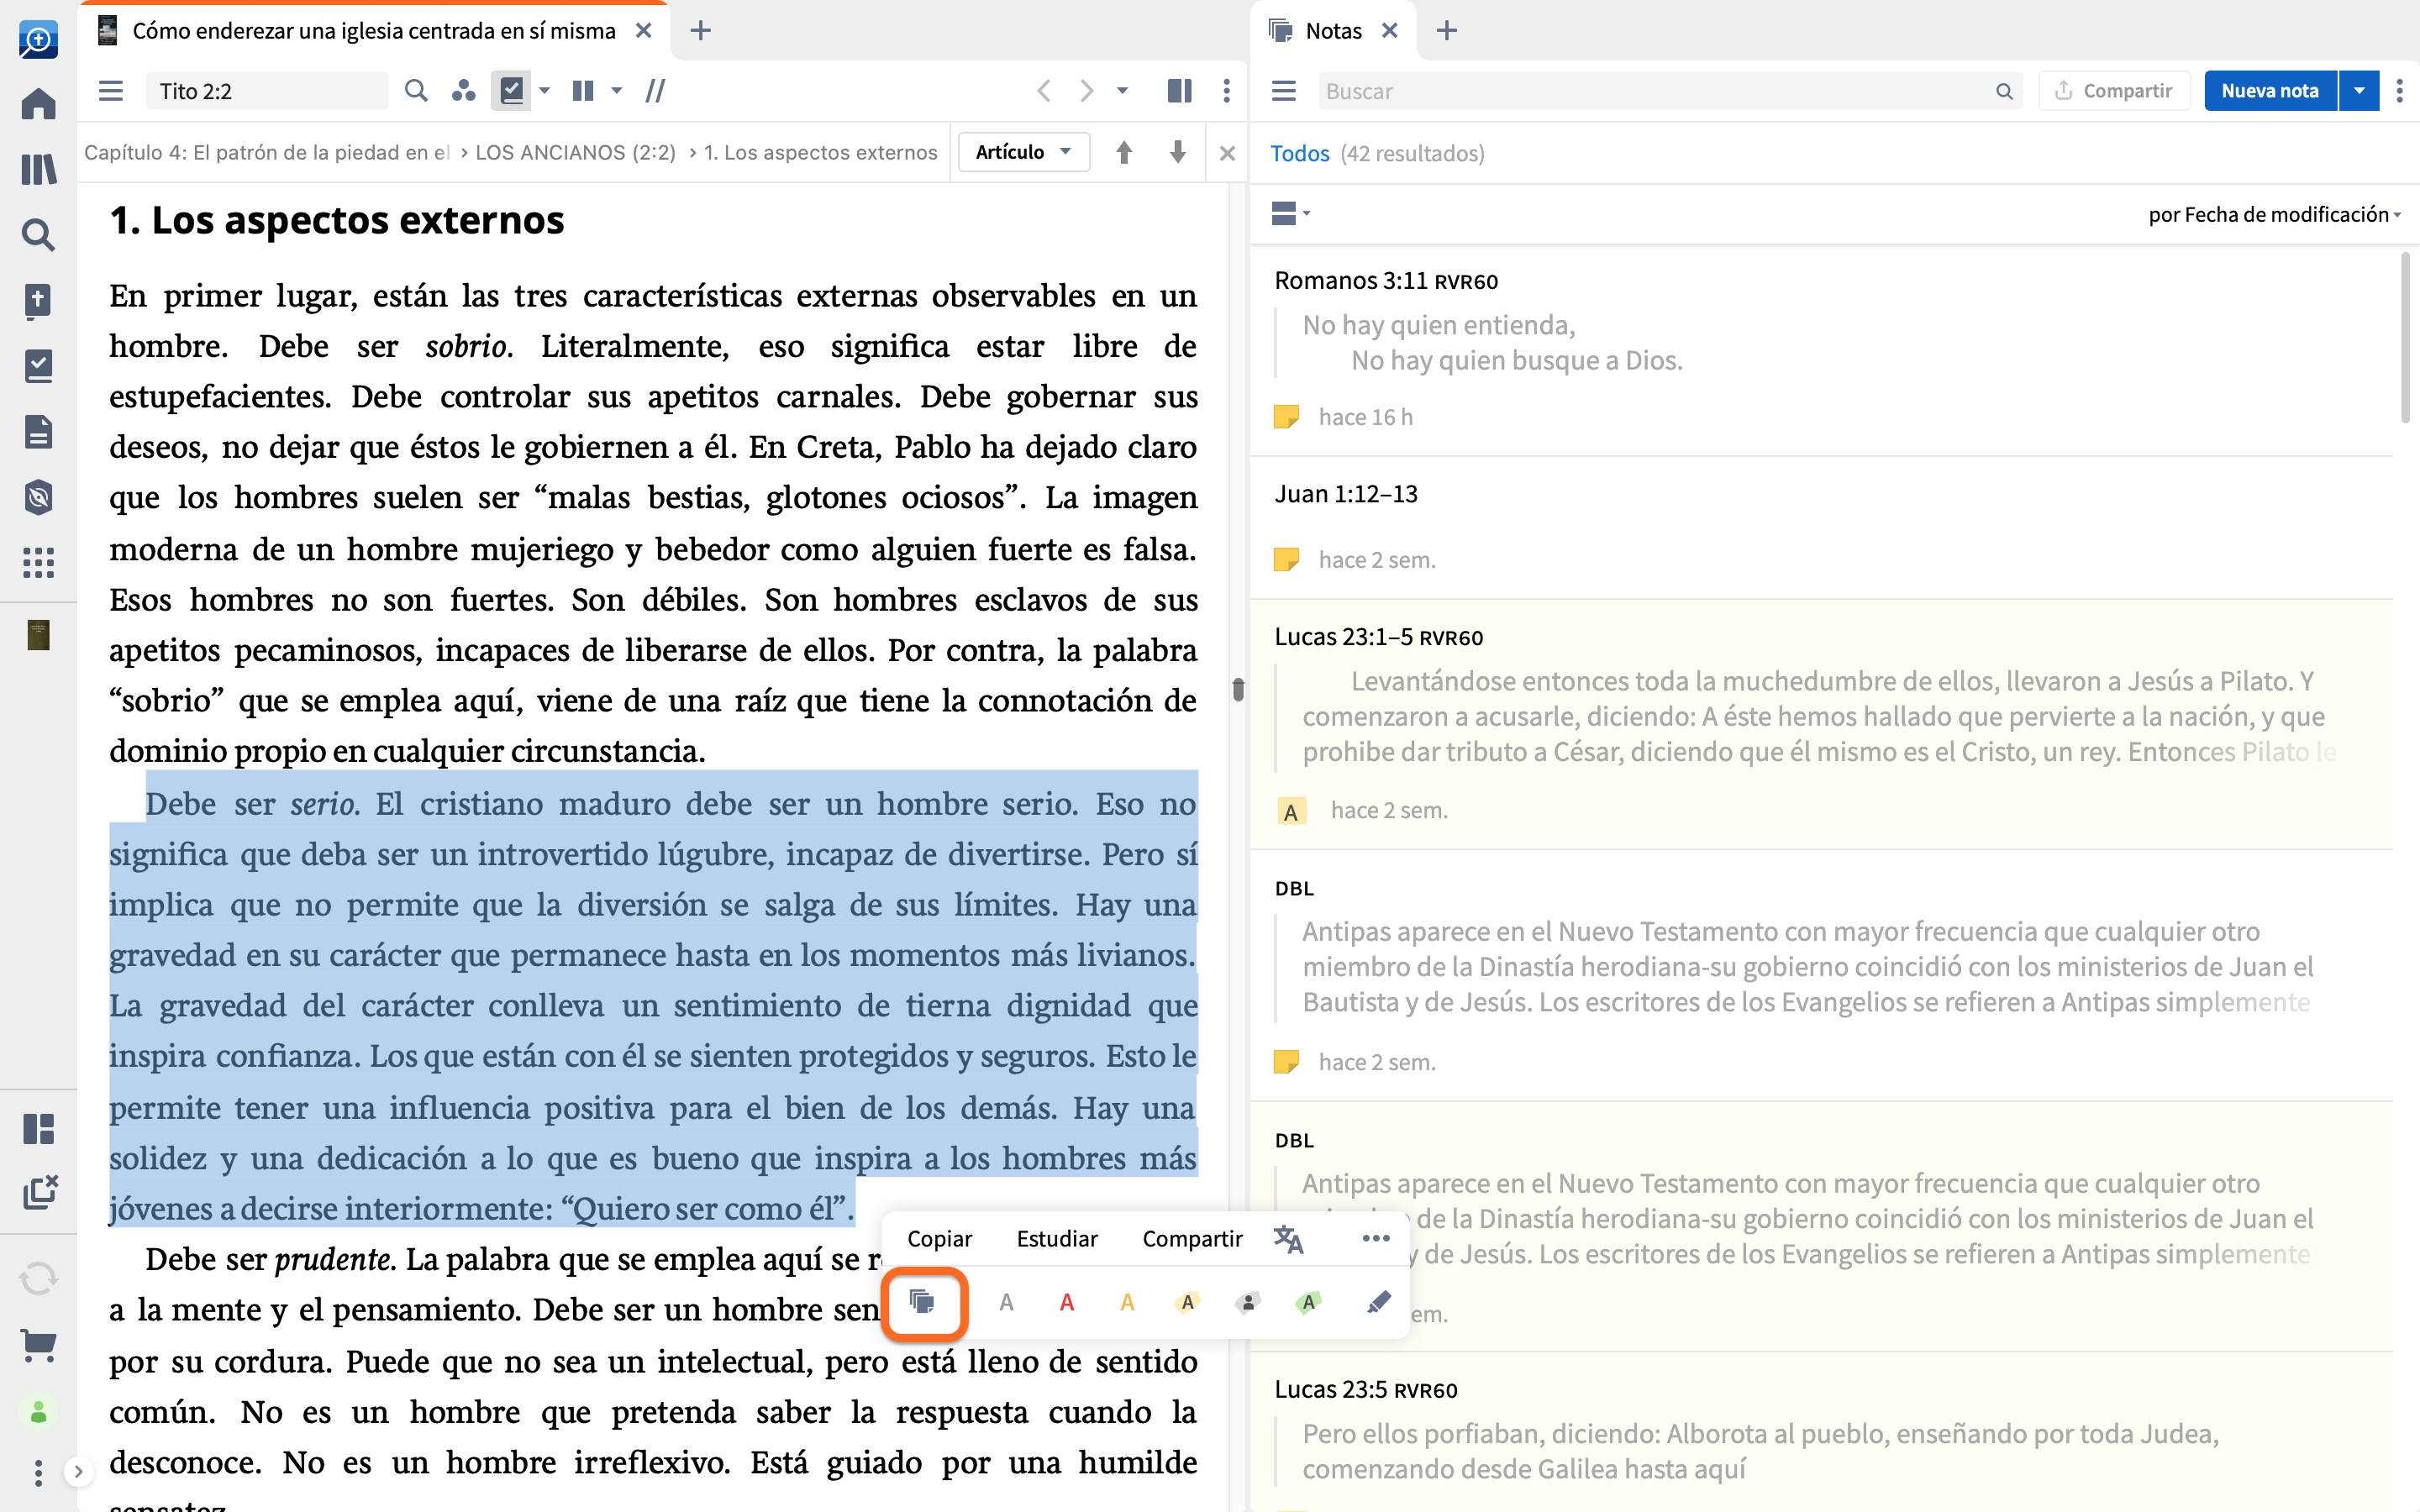The height and width of the screenshot is (1512, 2420).
Task: Add a new tab next to Notas
Action: tap(1447, 30)
